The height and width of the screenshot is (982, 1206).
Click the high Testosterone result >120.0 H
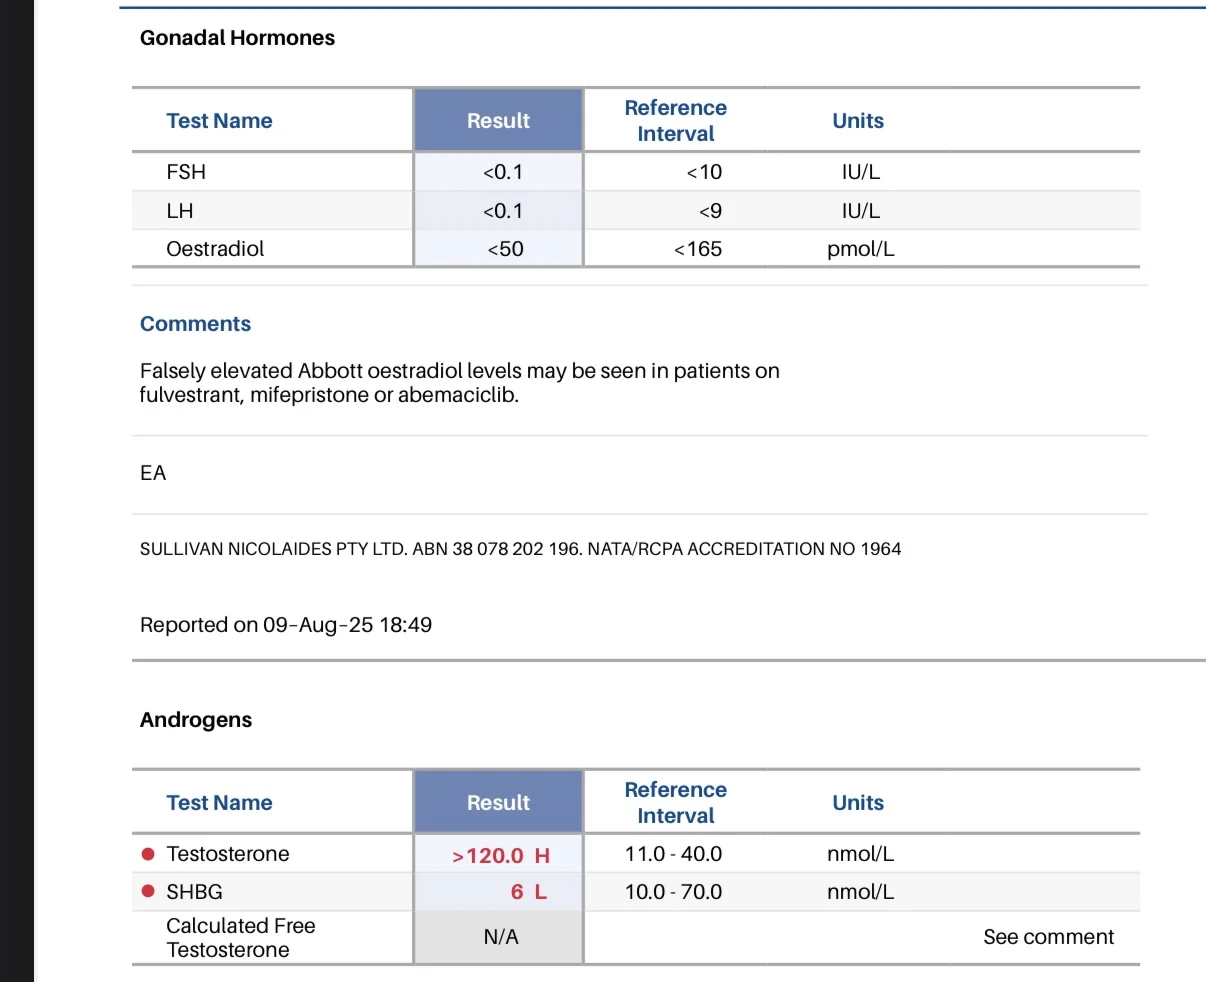tap(501, 856)
